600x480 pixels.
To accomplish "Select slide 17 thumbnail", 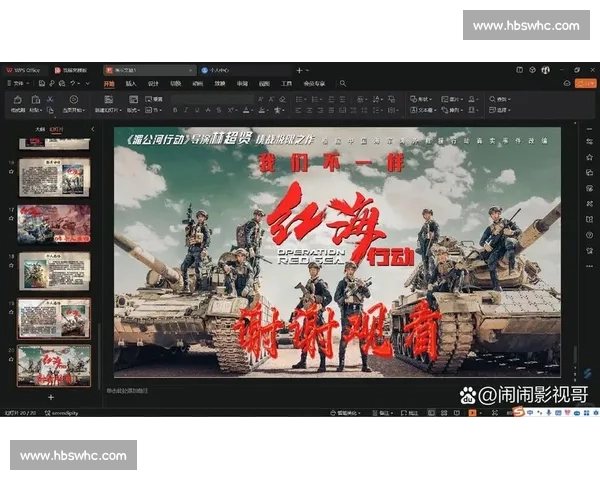I will (x=54, y=224).
